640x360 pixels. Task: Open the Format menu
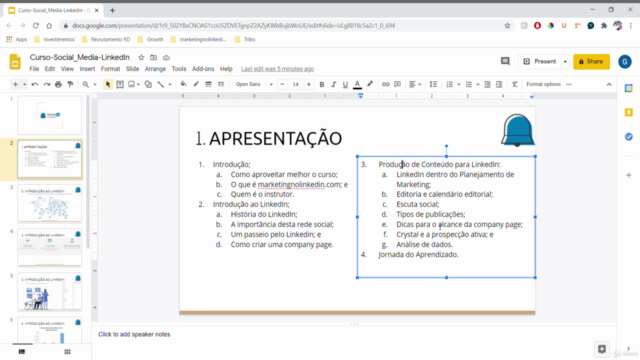coord(110,69)
